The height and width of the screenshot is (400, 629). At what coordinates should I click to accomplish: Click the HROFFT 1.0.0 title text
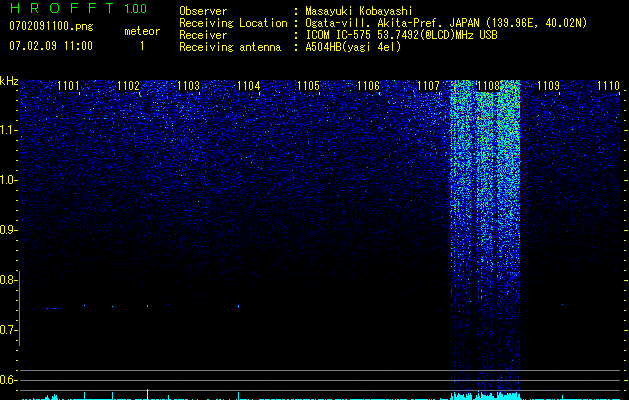click(78, 8)
